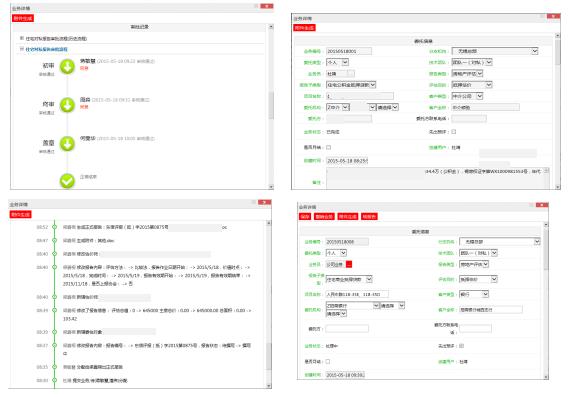The width and height of the screenshot is (569, 397).
Task: Open the 评估目的 dropdown in the lower-right form
Action: click(478, 279)
